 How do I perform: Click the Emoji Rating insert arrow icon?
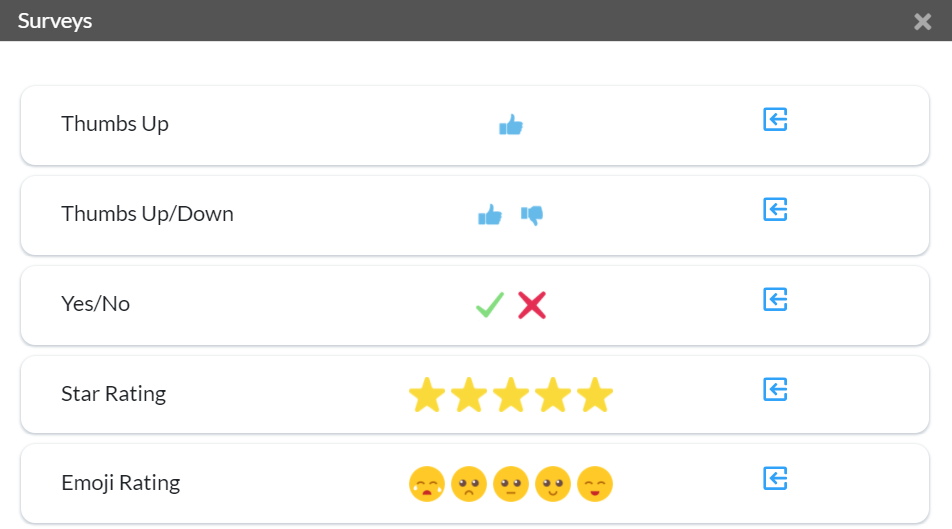pos(775,479)
